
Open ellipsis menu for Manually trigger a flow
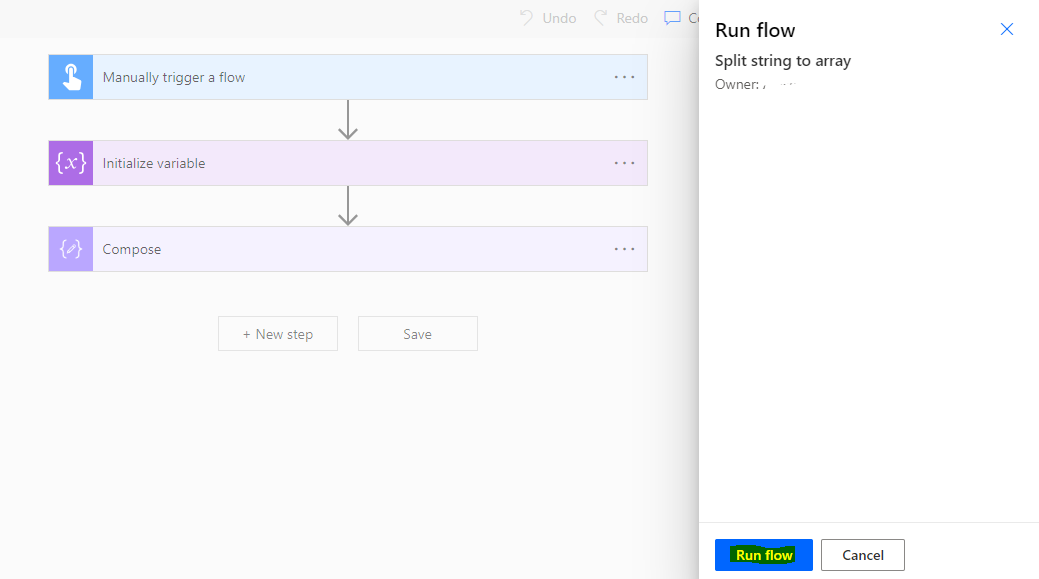[x=624, y=78]
